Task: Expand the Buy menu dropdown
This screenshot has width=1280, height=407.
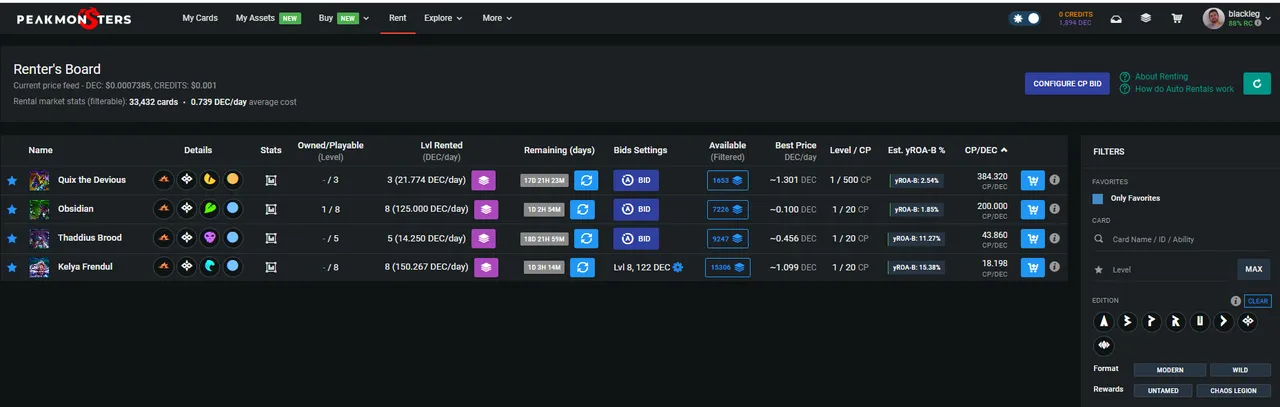Action: tap(343, 18)
